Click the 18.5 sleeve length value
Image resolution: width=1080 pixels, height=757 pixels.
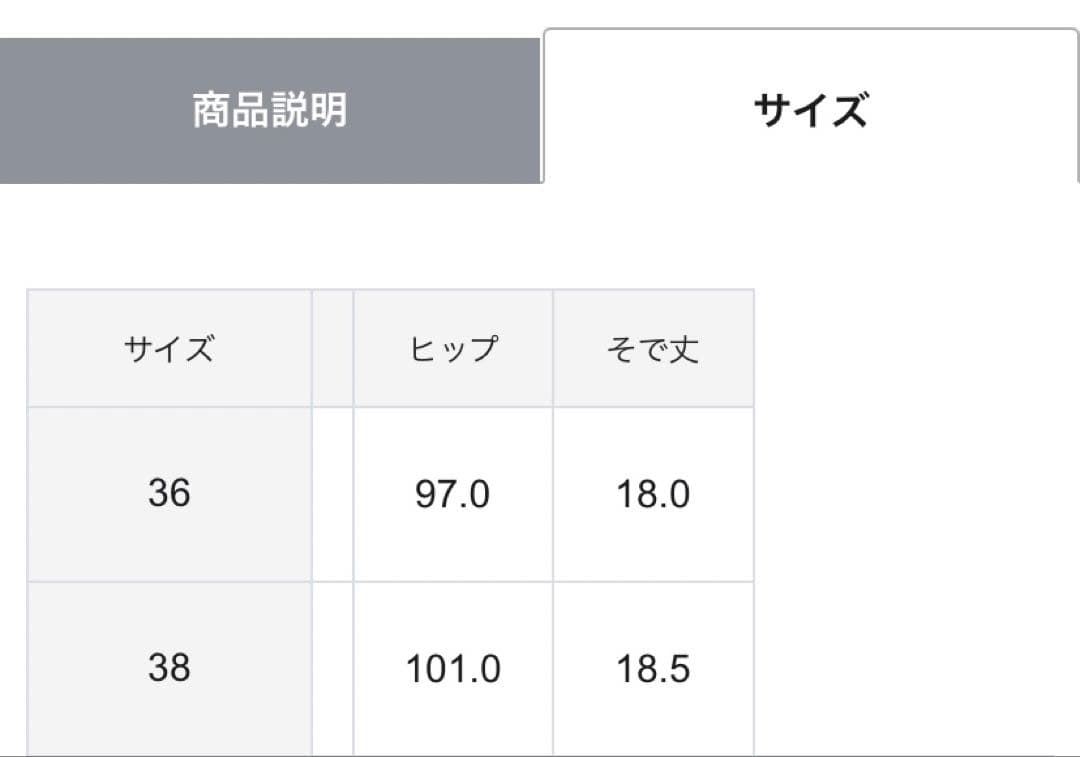tap(653, 668)
